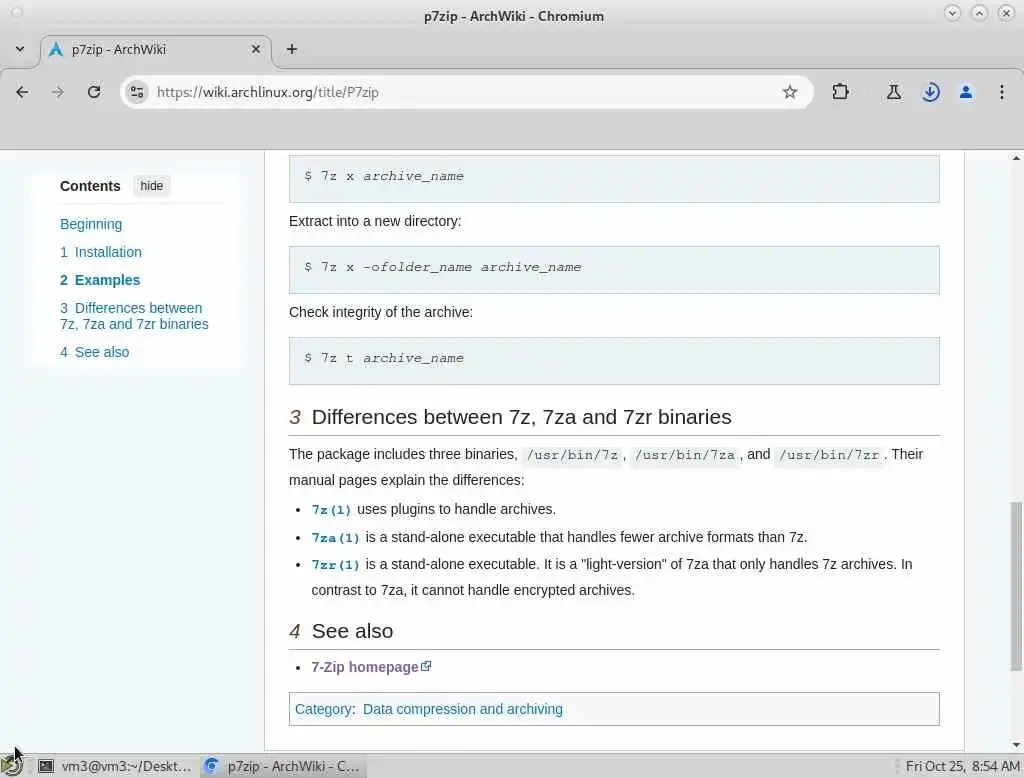
Task: Open the 7zr(1) manual page link
Action: [x=336, y=564]
